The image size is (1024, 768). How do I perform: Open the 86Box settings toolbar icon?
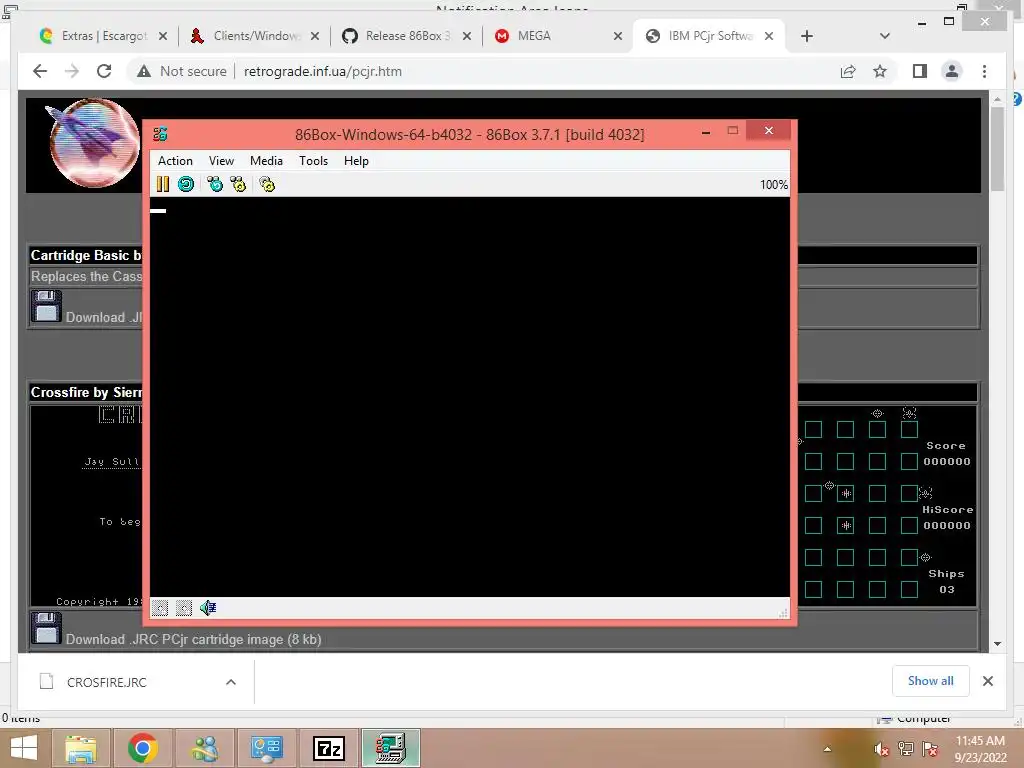coord(267,184)
